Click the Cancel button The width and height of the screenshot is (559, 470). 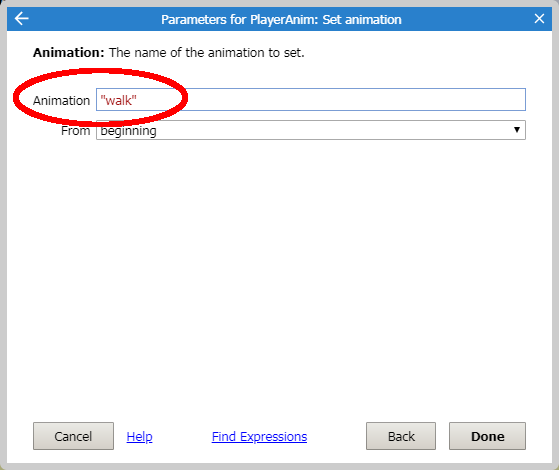(x=73, y=436)
